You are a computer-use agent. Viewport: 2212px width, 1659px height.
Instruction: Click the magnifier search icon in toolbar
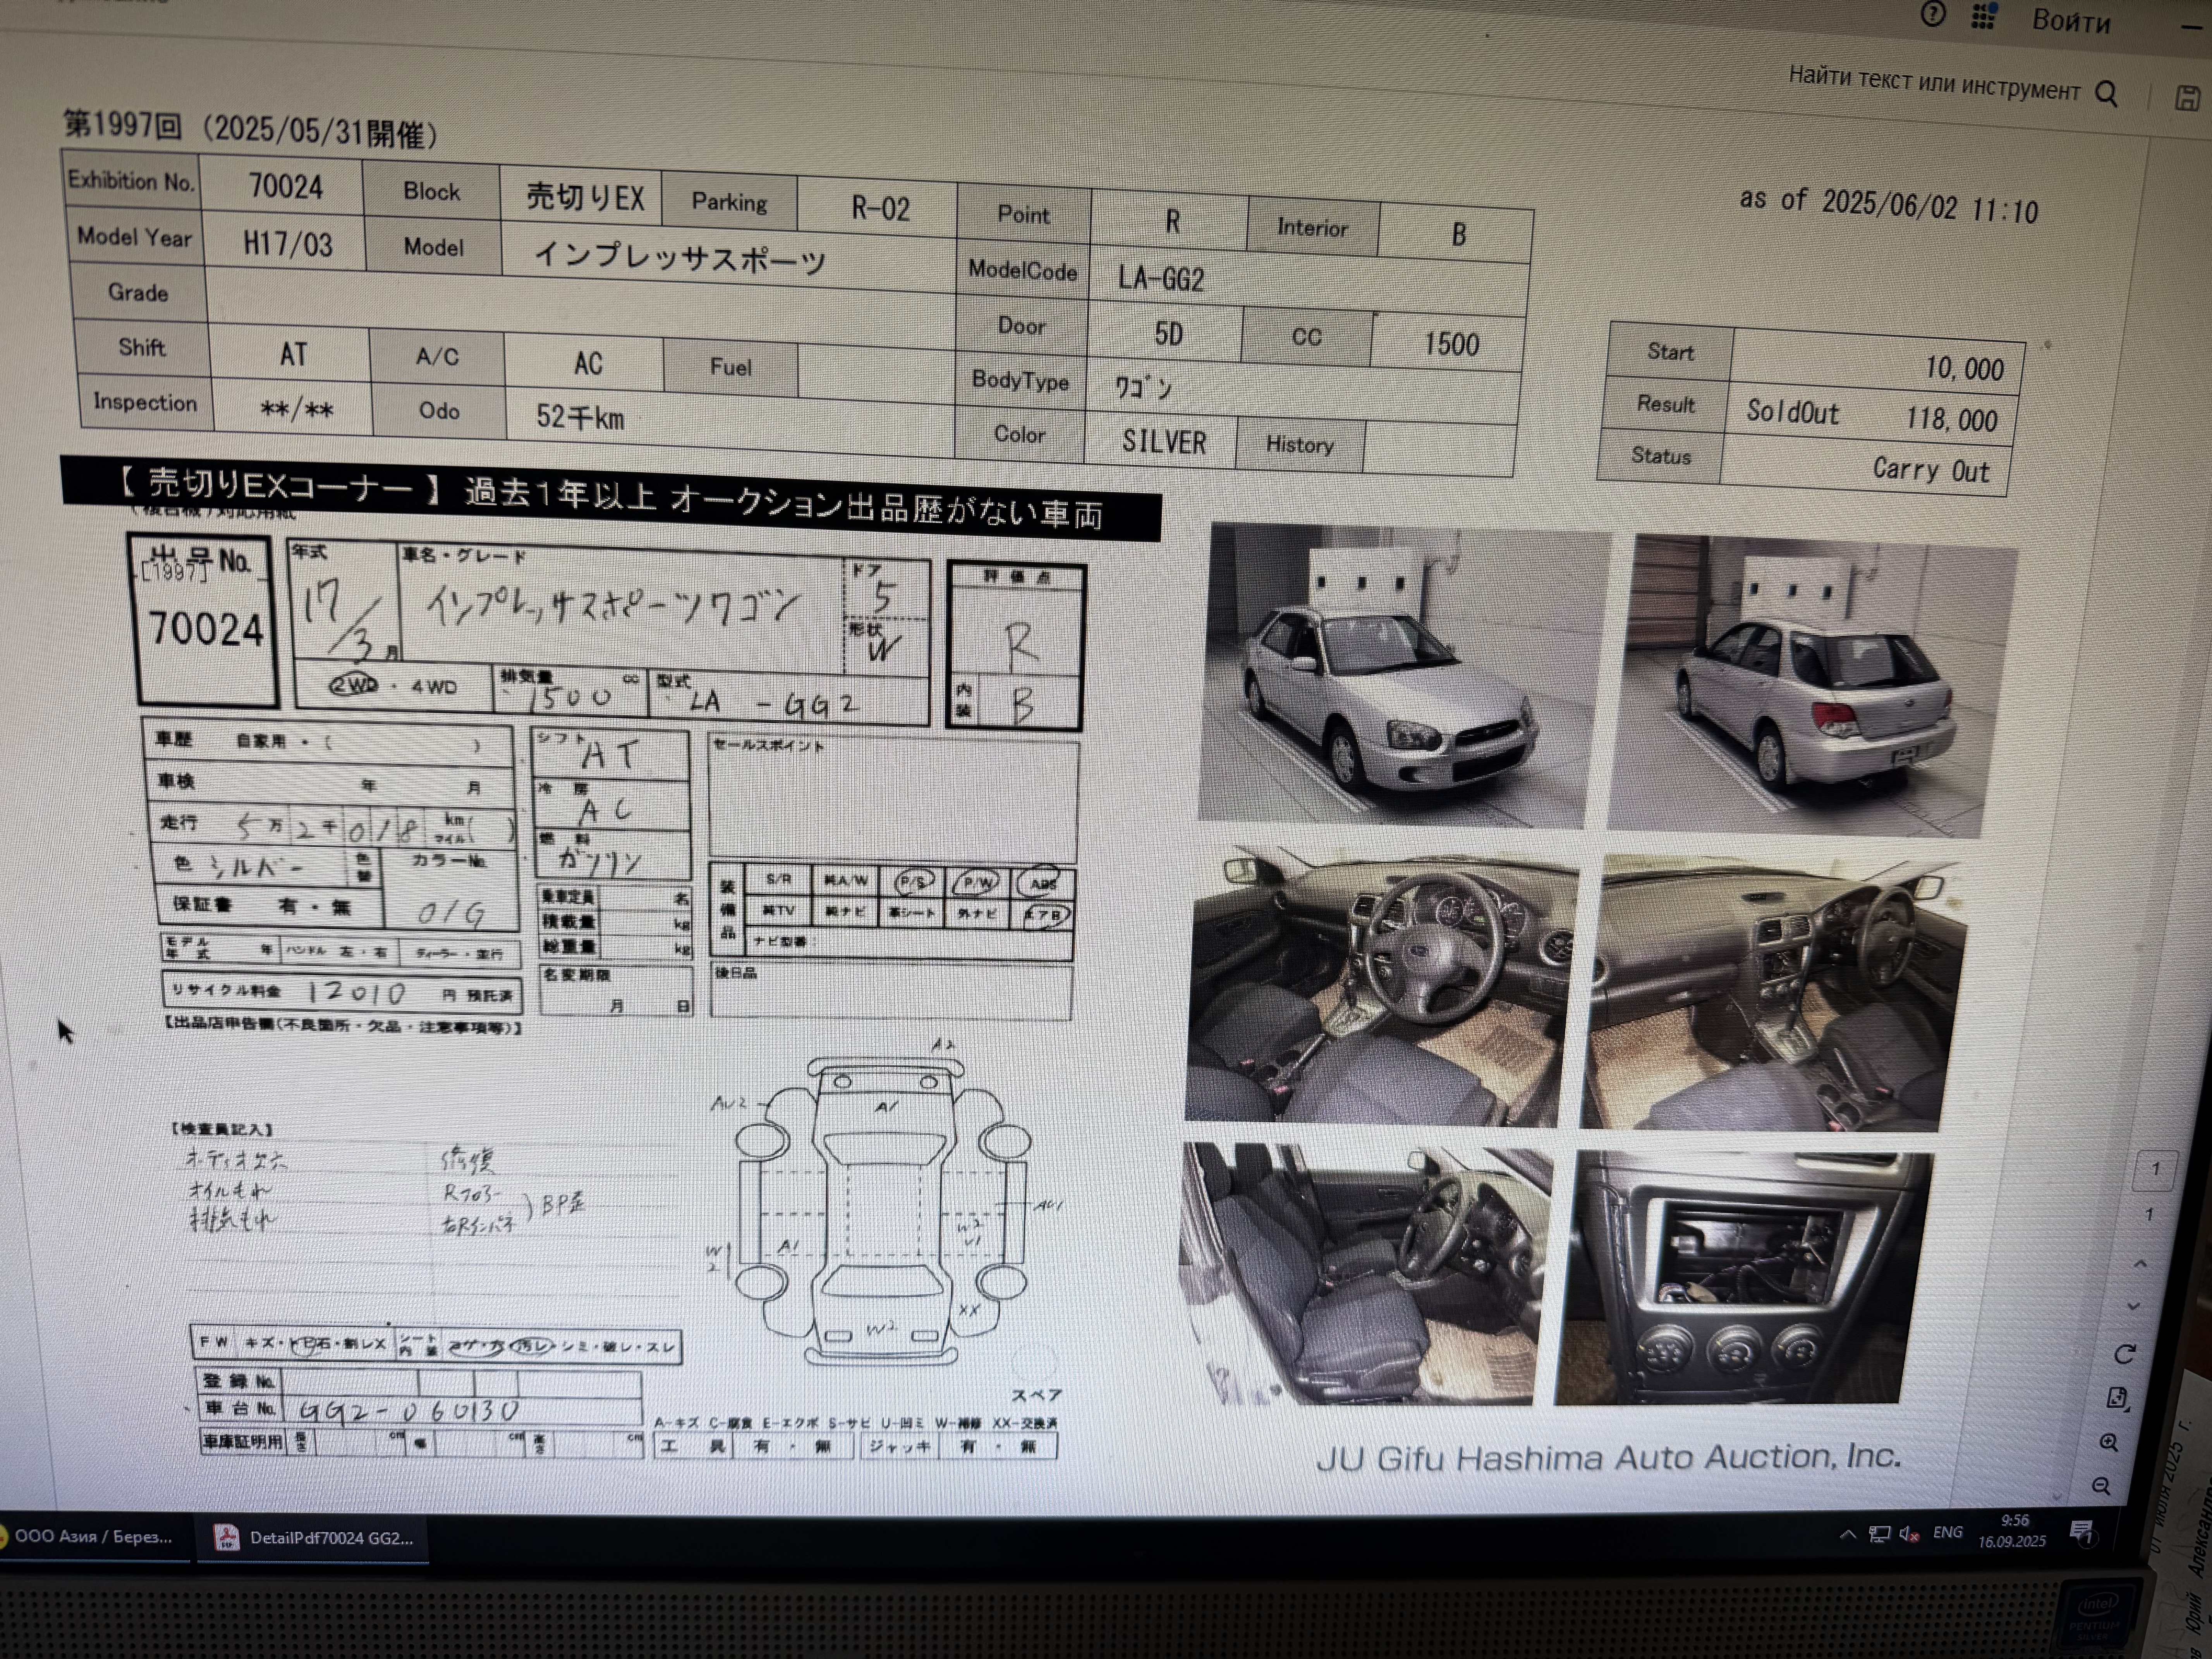click(2106, 94)
